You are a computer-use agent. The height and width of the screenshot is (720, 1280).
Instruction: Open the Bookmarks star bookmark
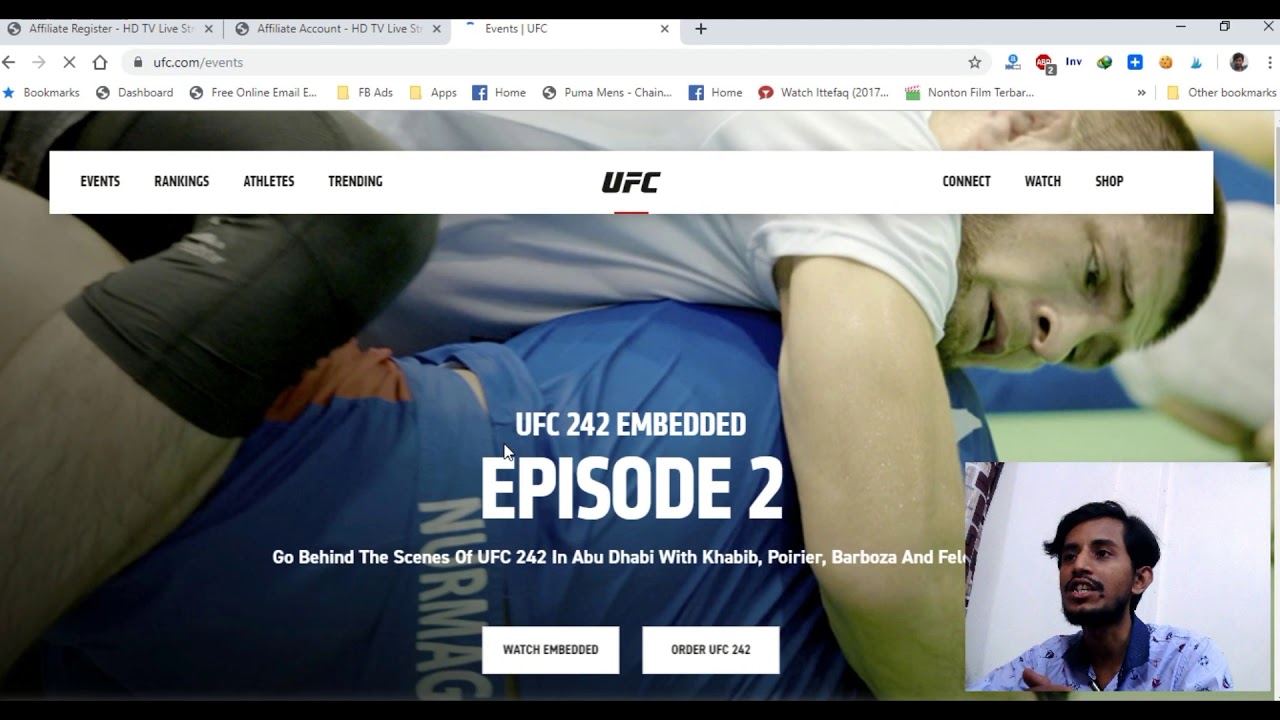pyautogui.click(x=41, y=92)
